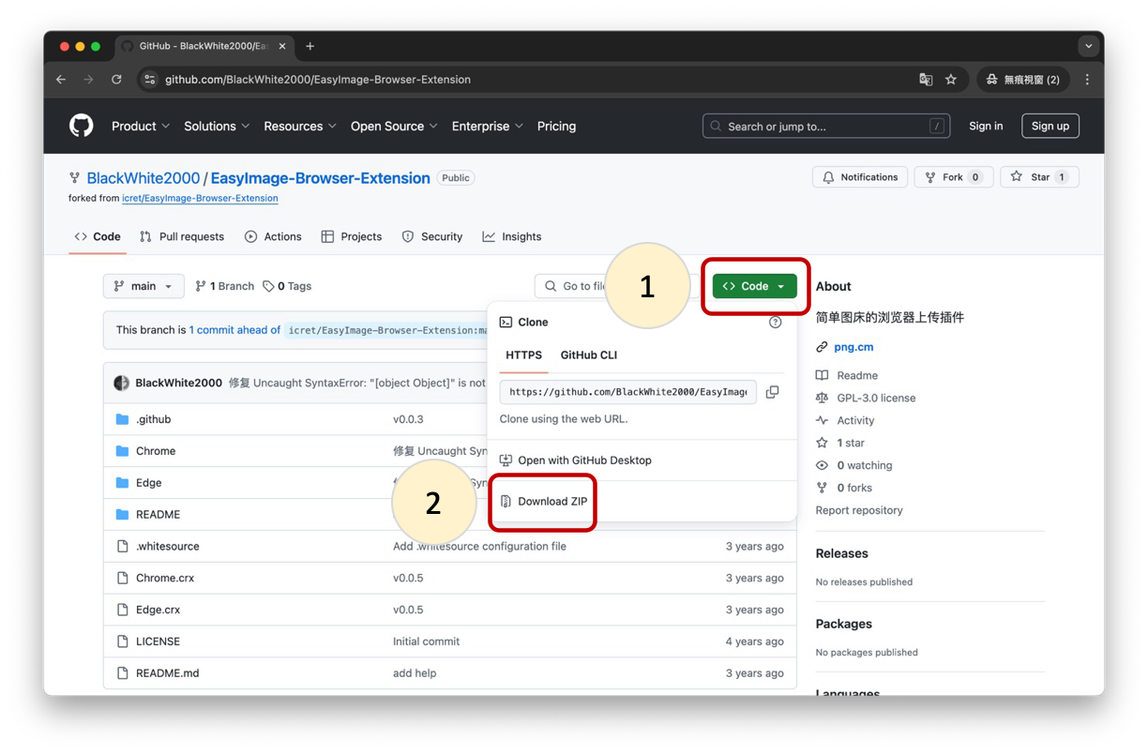This screenshot has height=754, width=1148.
Task: Click the browser back arrow
Action: click(61, 79)
